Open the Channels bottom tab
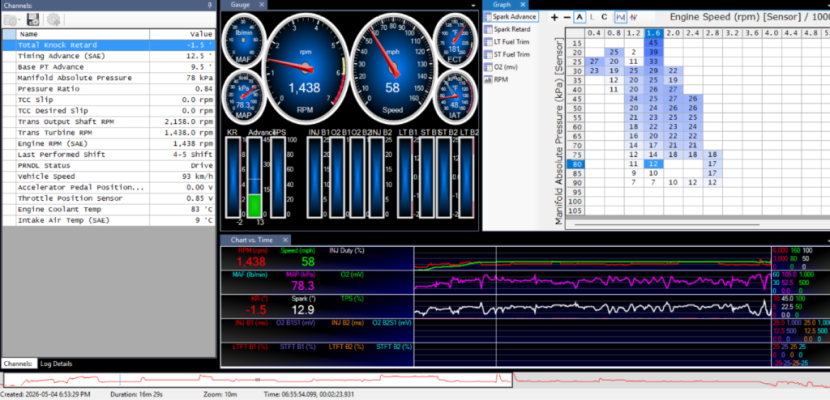830x400 pixels. [19, 363]
